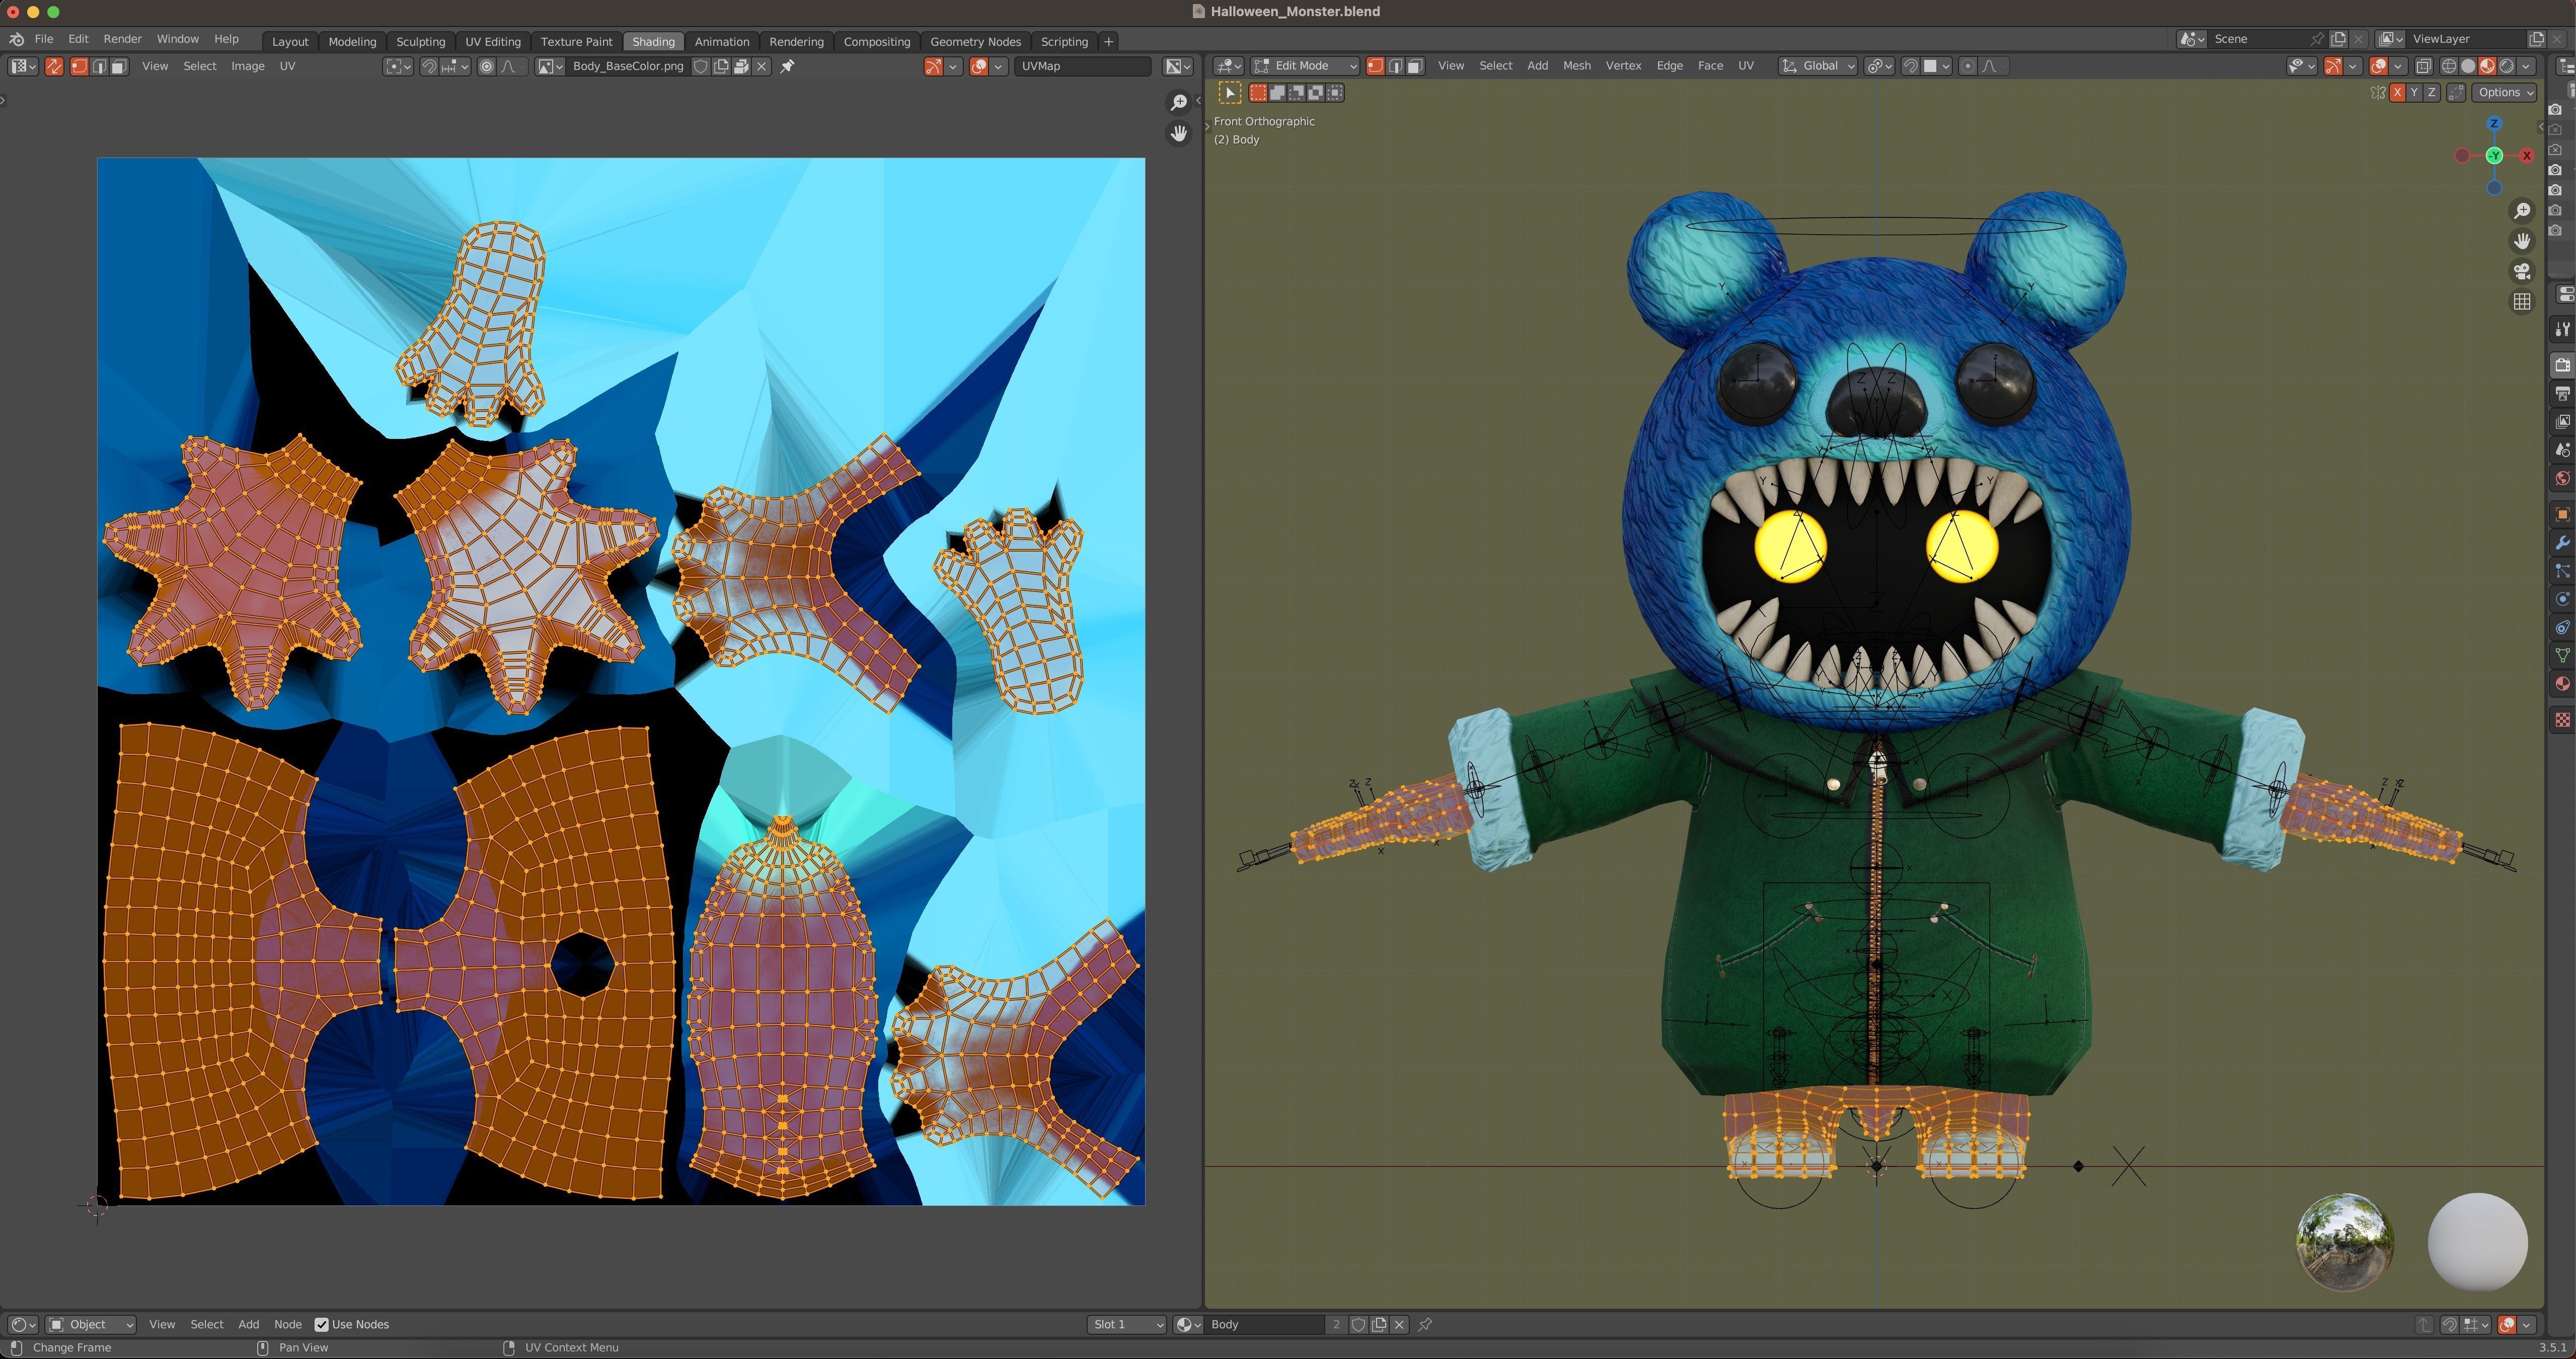Select the tweak tool arrow in the viewport
The width and height of the screenshot is (2576, 1359).
pyautogui.click(x=1230, y=93)
